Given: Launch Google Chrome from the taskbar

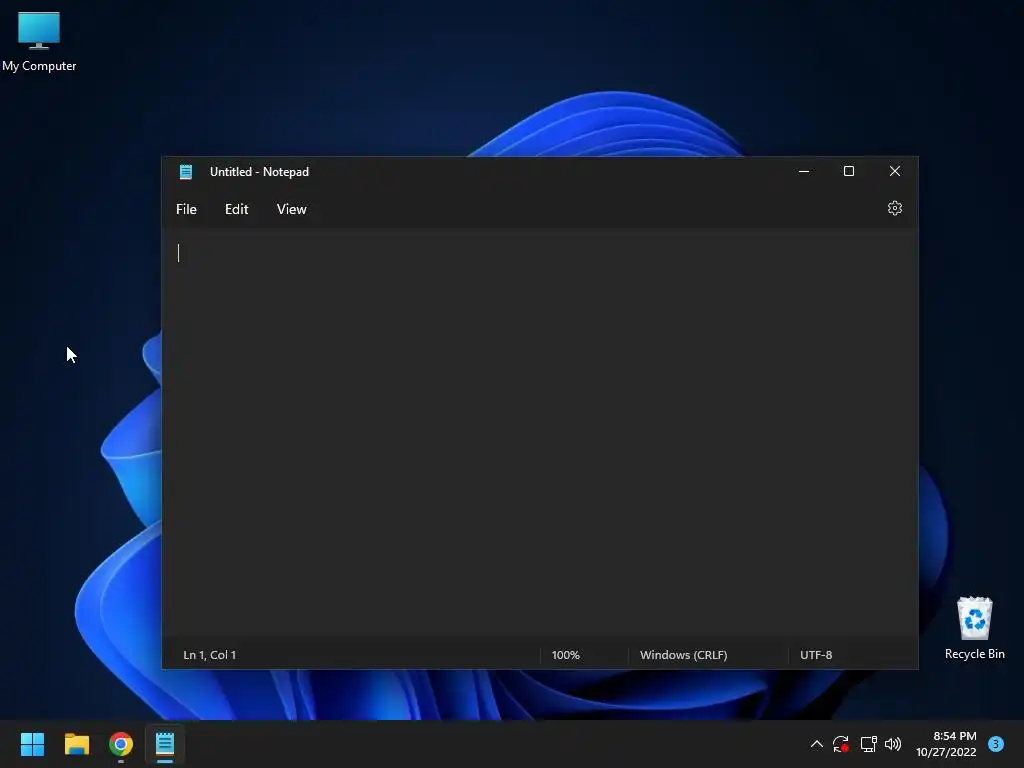Looking at the screenshot, I should pyautogui.click(x=121, y=744).
